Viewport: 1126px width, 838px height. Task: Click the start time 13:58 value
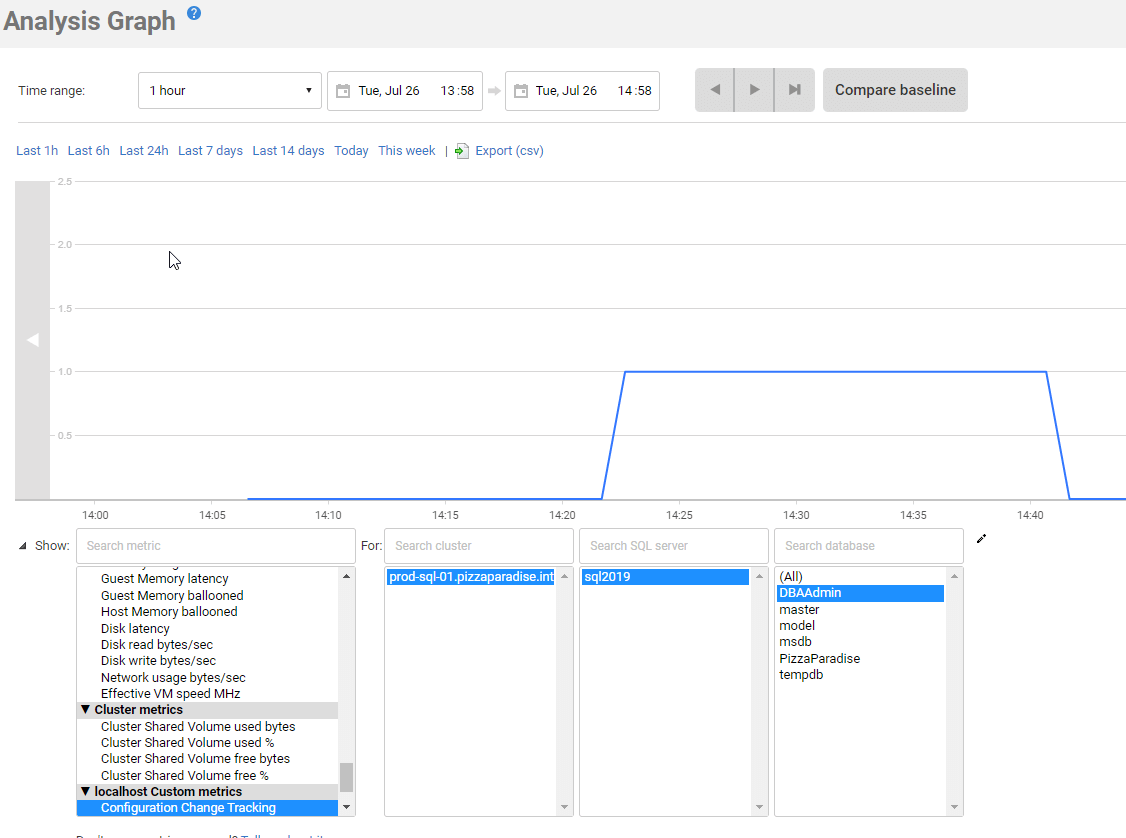(x=457, y=90)
